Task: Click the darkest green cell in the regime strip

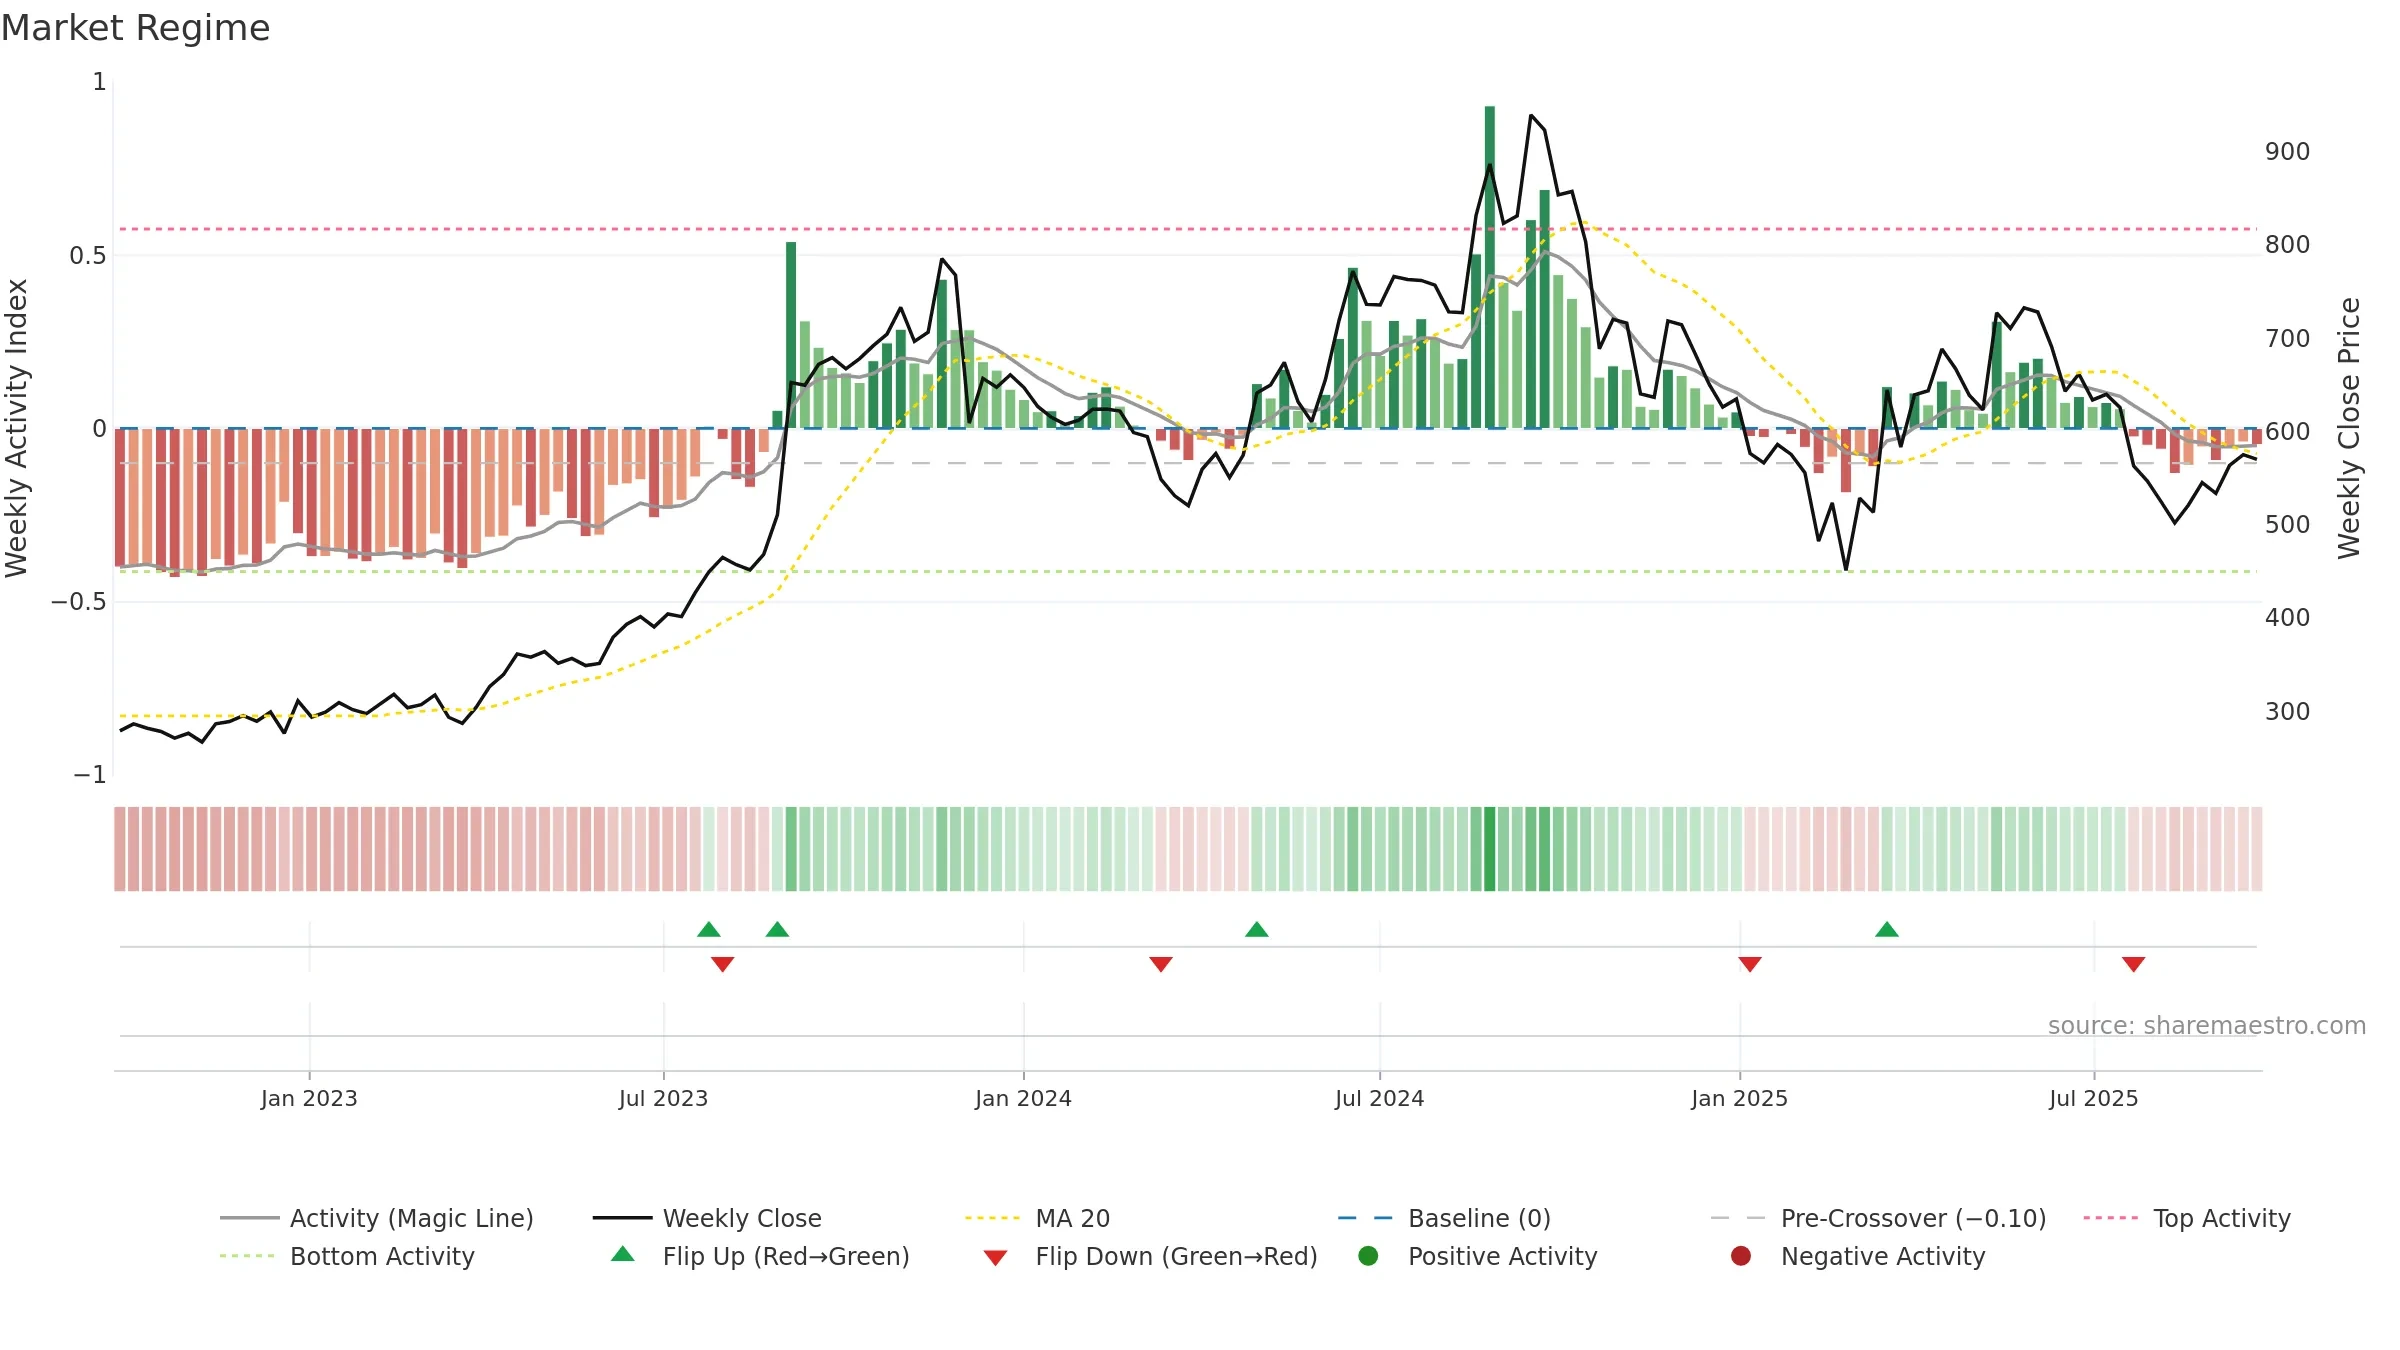Action: coord(1490,849)
